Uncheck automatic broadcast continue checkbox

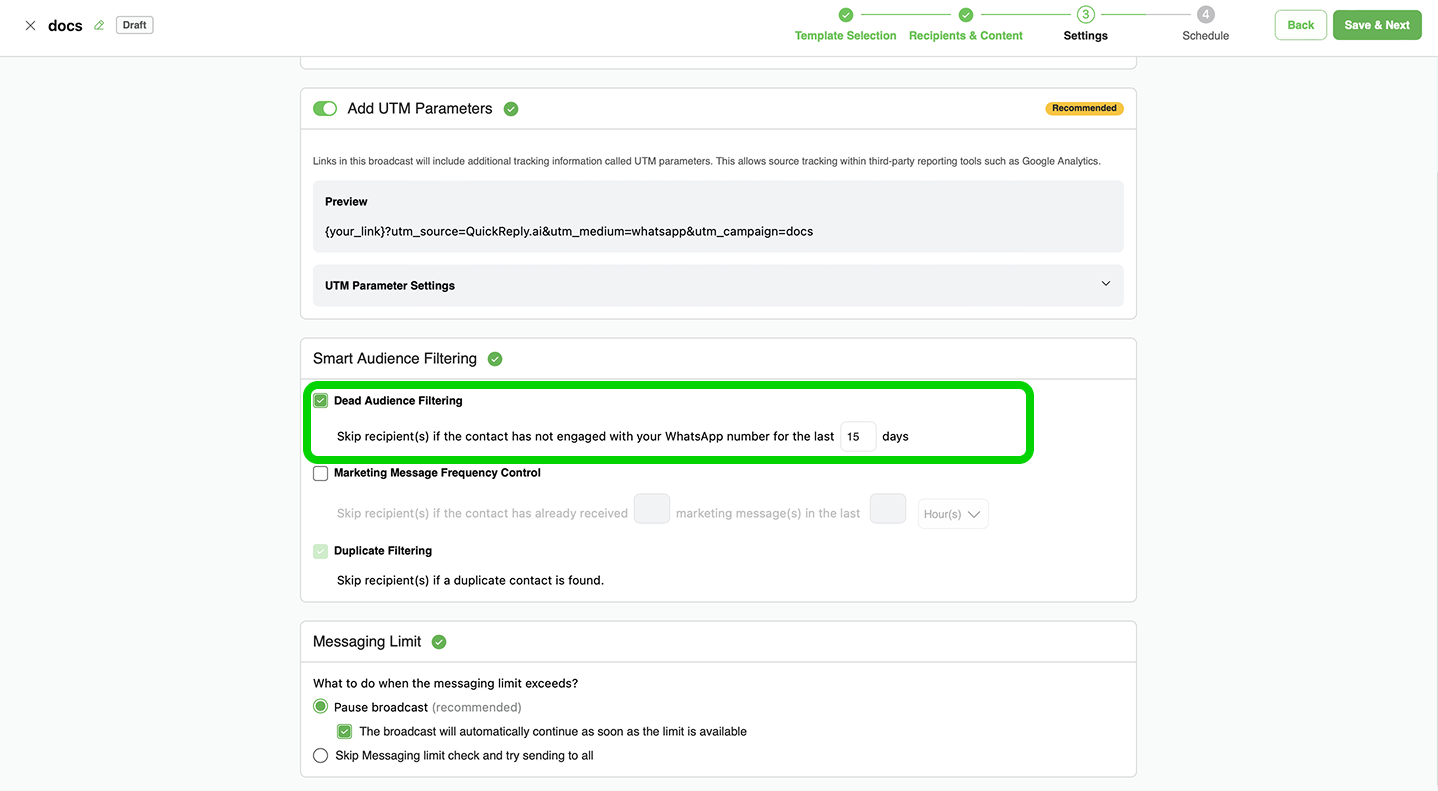tap(345, 732)
